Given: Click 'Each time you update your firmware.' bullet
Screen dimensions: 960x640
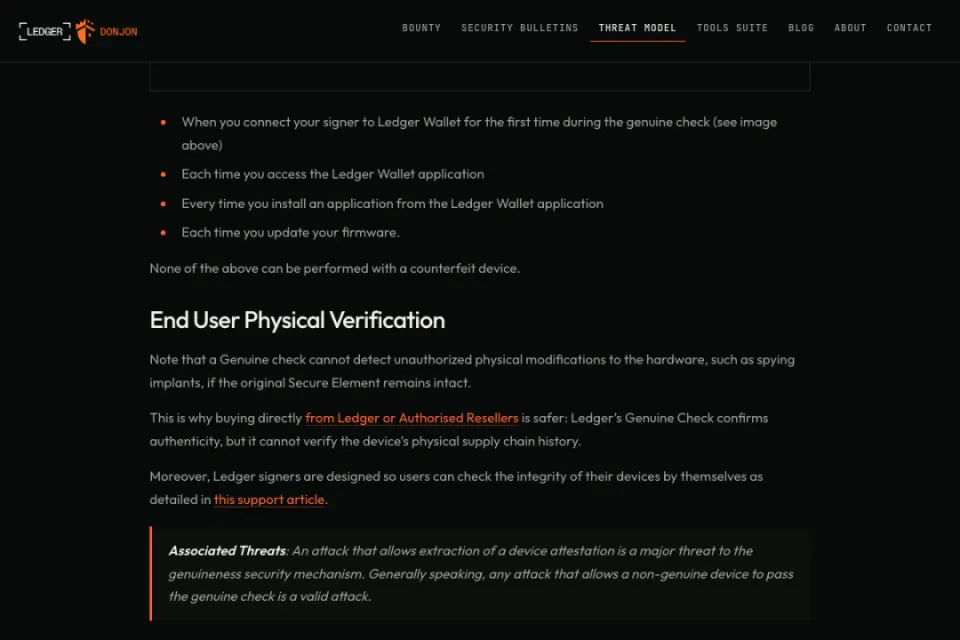Looking at the screenshot, I should (x=290, y=233).
